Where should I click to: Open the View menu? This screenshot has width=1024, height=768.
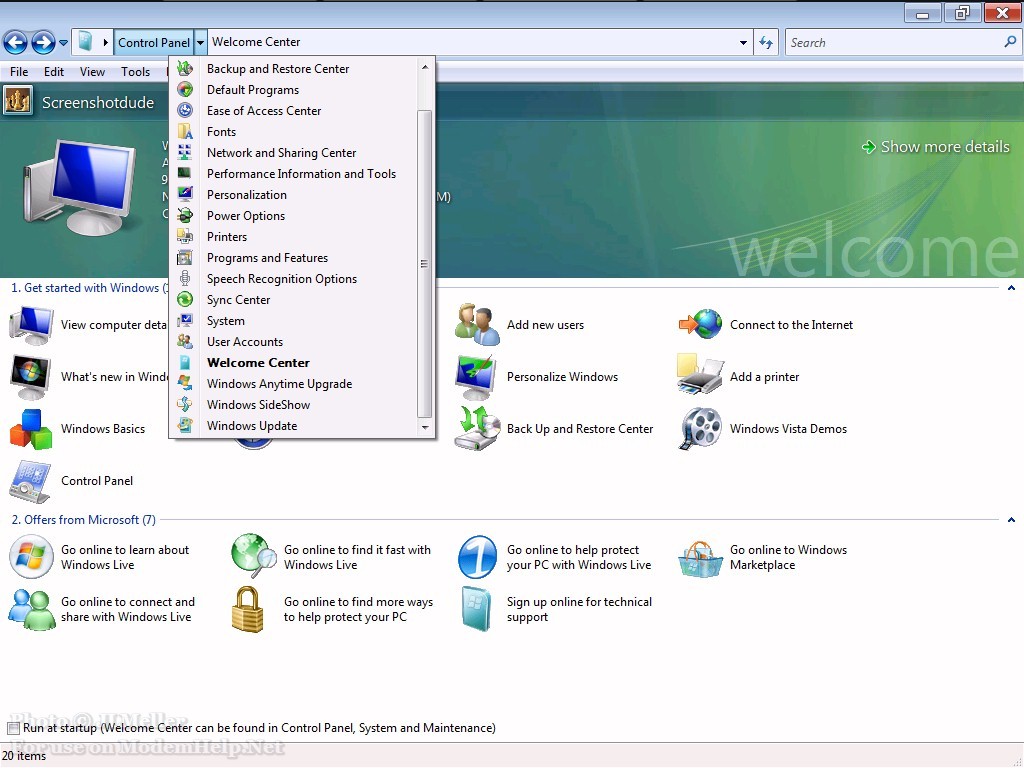tap(92, 72)
